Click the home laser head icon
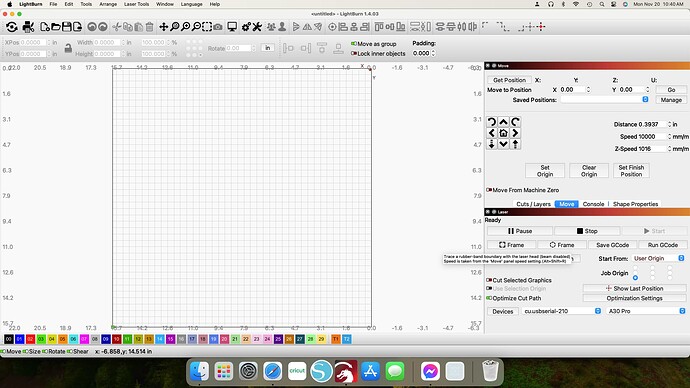Screen dimensions: 690x388 (503, 133)
